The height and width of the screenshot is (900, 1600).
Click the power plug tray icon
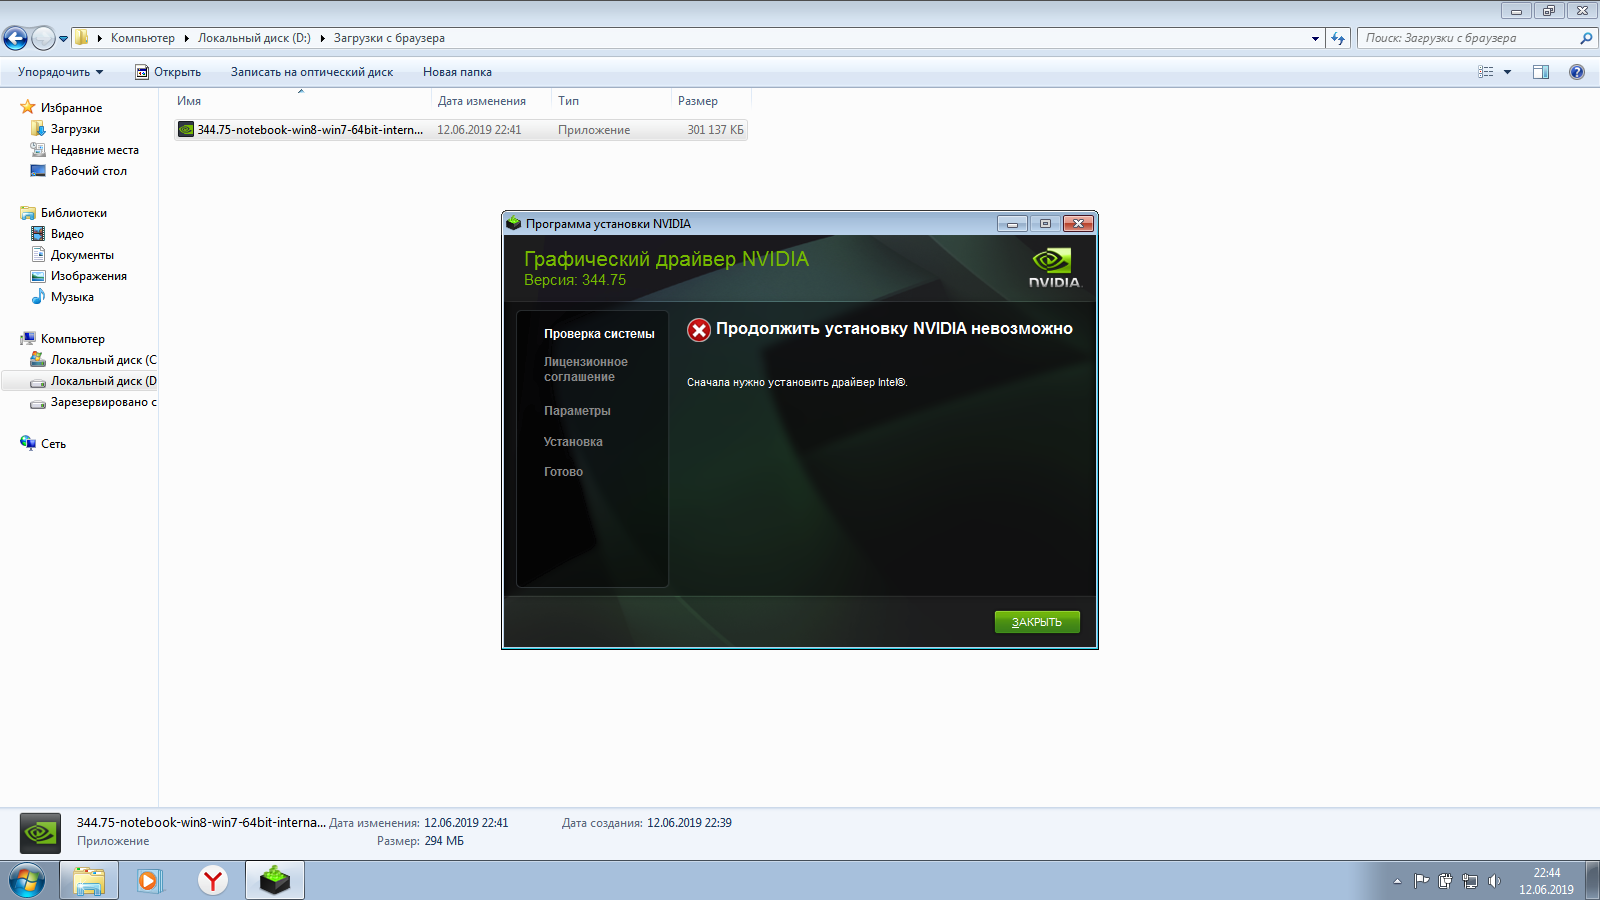1445,881
